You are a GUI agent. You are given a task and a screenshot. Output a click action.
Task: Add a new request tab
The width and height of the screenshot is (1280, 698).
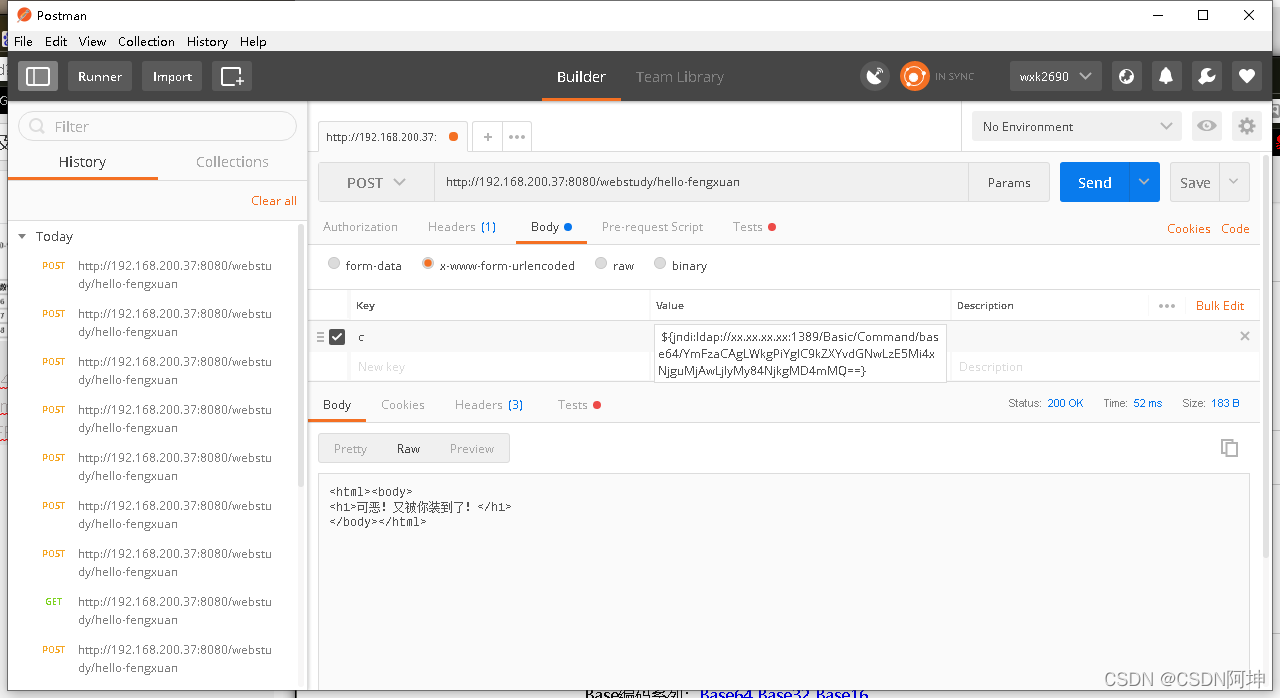tap(487, 137)
